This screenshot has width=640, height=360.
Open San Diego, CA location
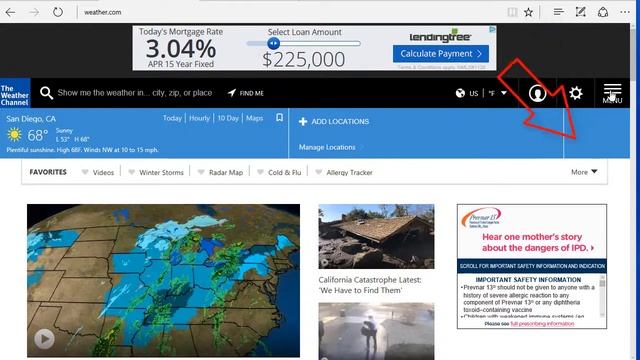pos(31,119)
